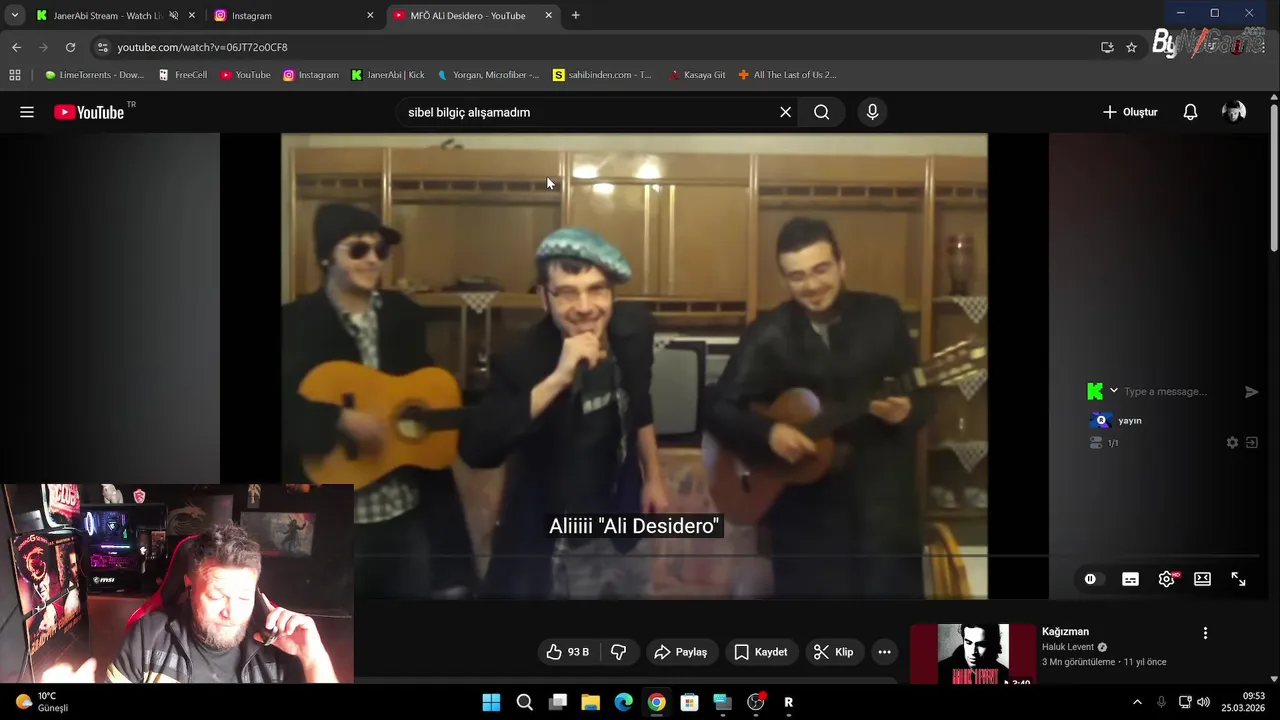Pop out or collapse the Kick chat panel
This screenshot has width=1280, height=720.
point(1252,443)
